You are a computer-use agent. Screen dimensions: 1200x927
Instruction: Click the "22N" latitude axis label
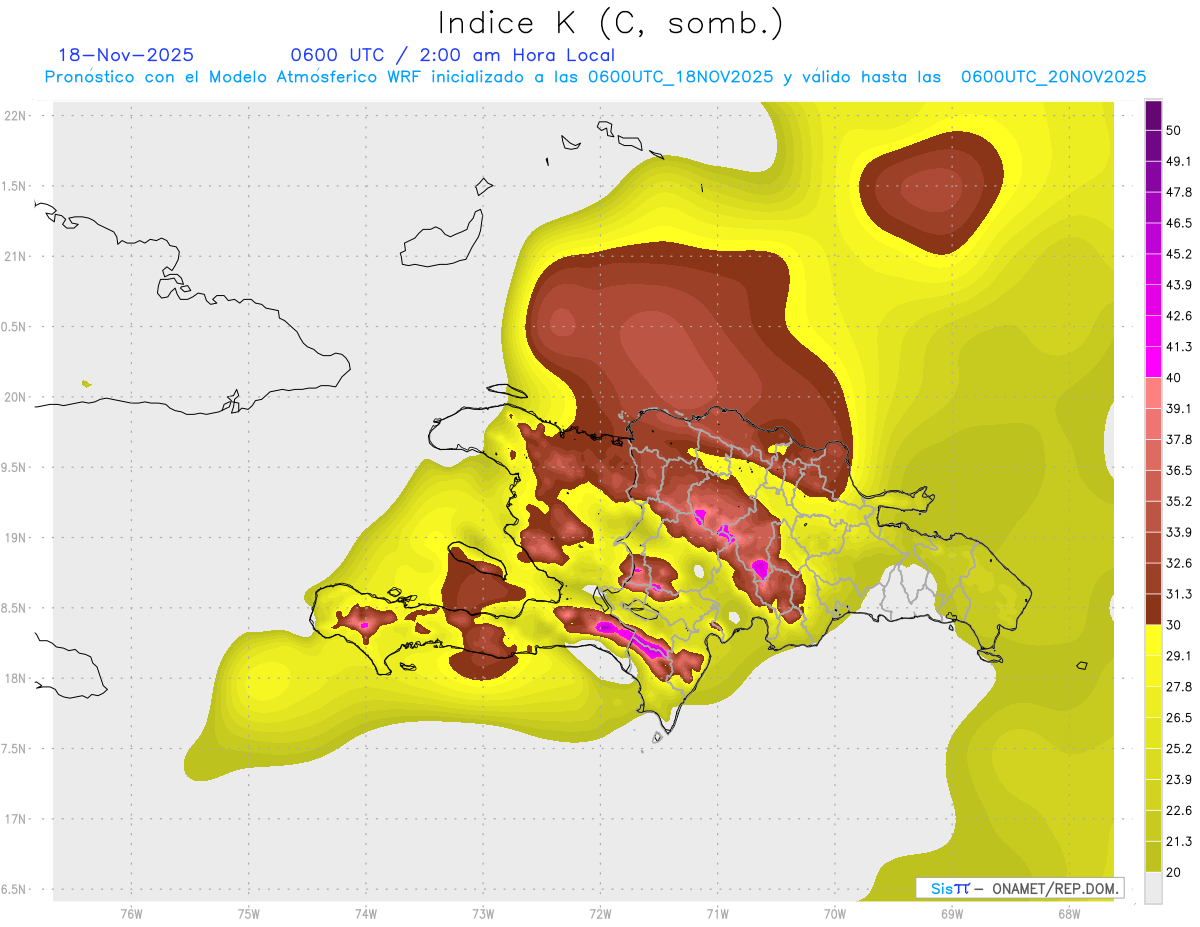tap(15, 115)
